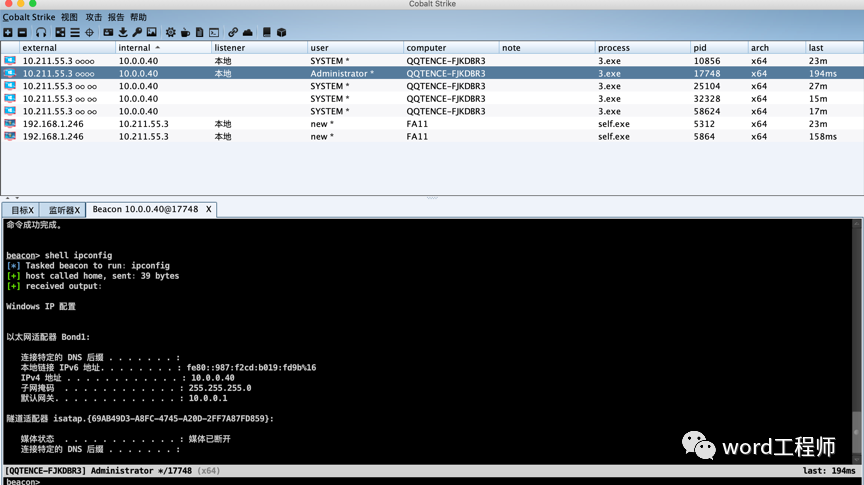Select the Beacon 10.0.0.40@17748 tab

tap(145, 209)
